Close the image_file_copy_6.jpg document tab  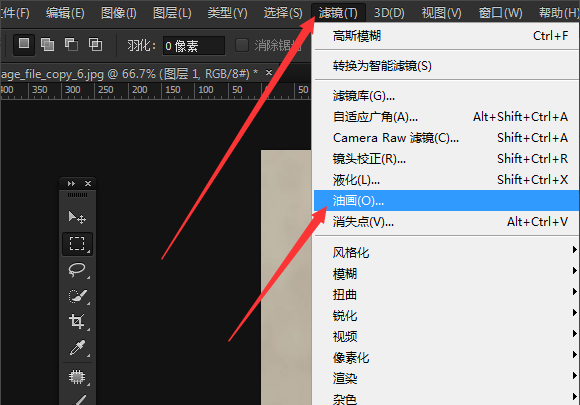pos(269,73)
